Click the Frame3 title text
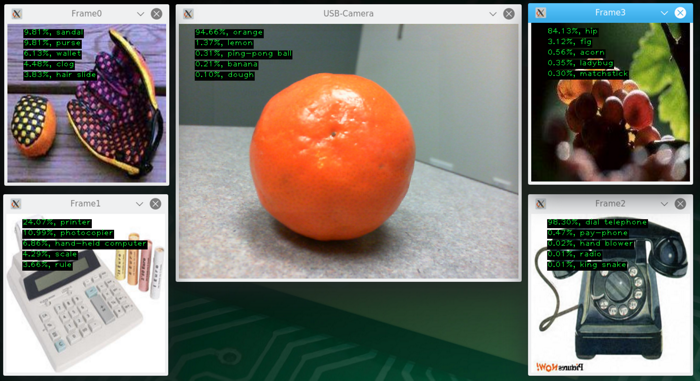The image size is (700, 381). (610, 13)
